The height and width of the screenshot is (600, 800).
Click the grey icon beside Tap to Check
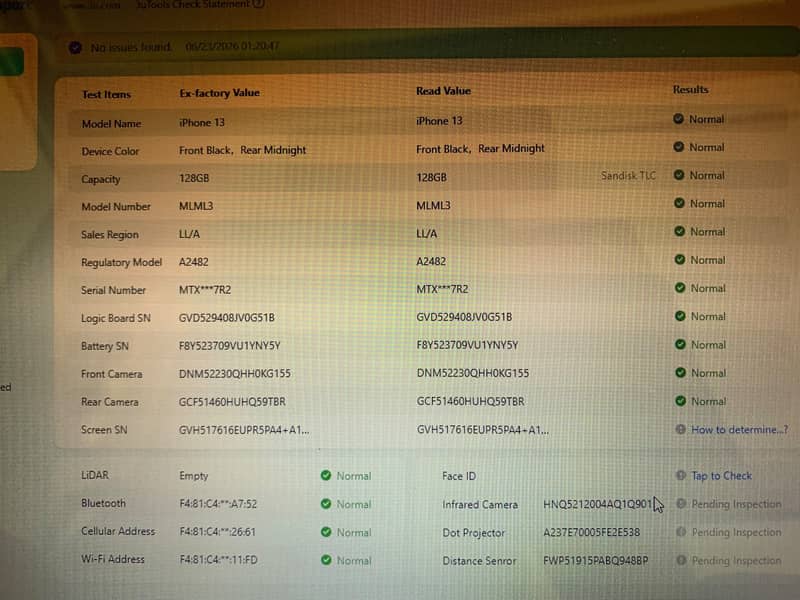click(681, 476)
